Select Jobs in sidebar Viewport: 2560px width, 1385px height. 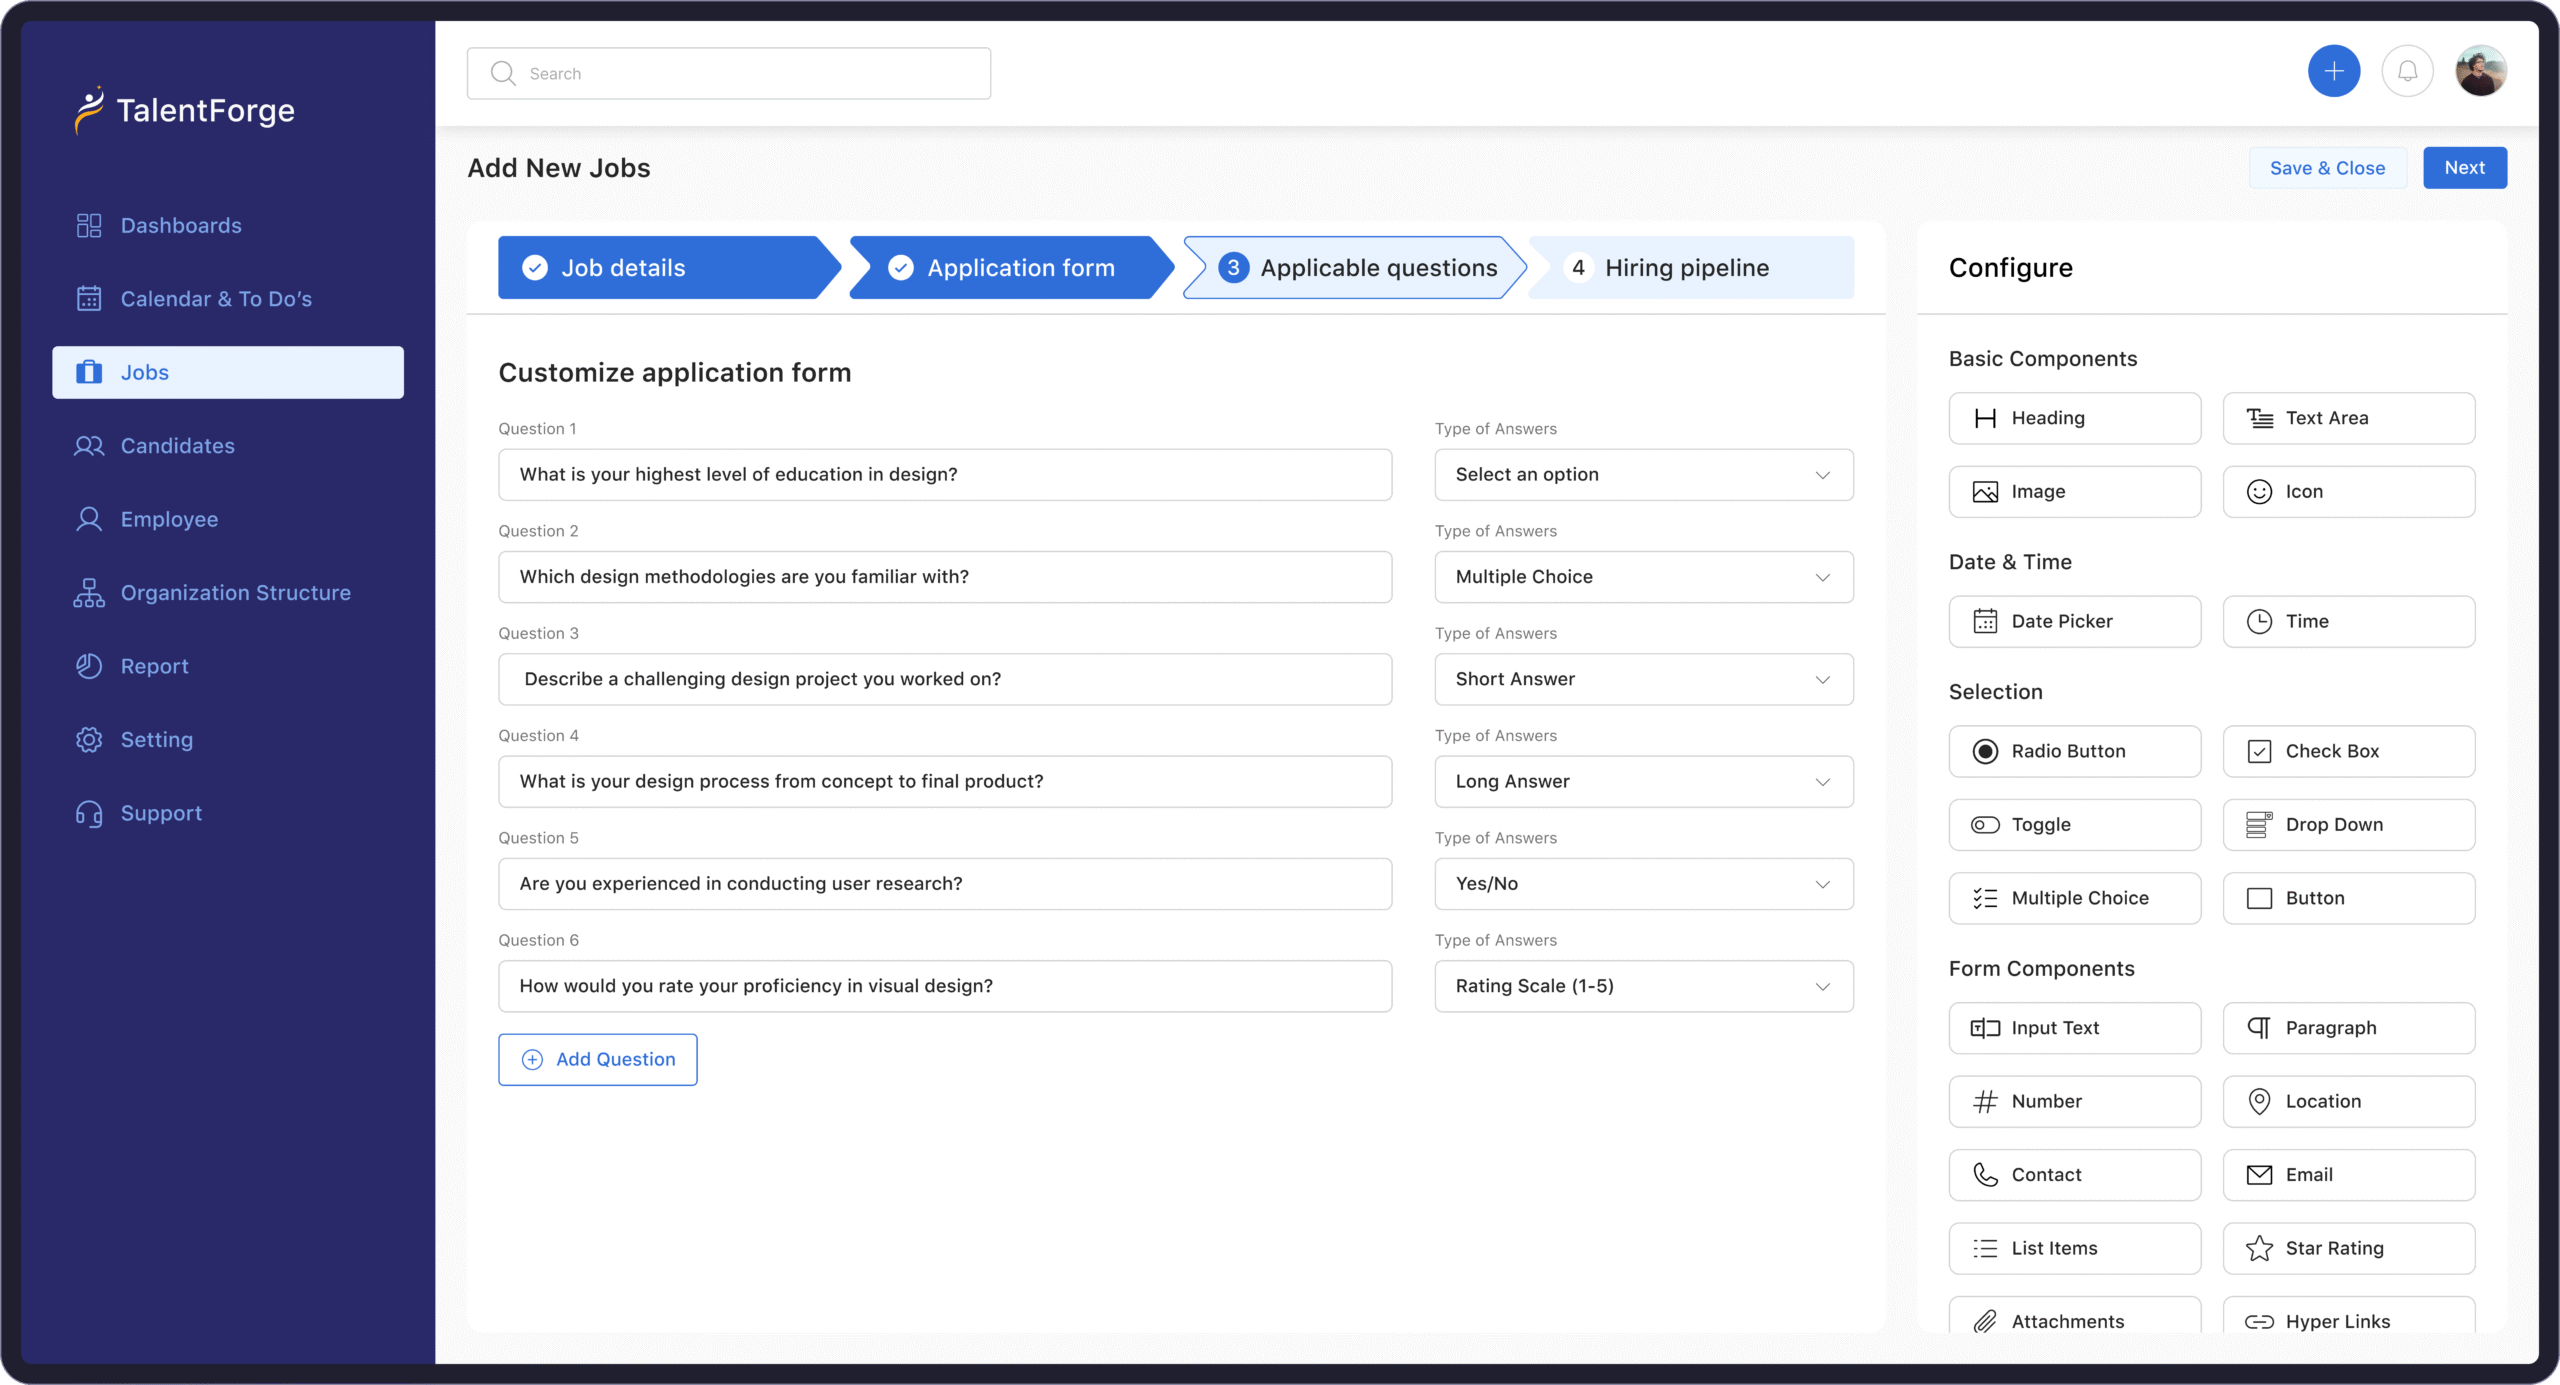[x=228, y=373]
